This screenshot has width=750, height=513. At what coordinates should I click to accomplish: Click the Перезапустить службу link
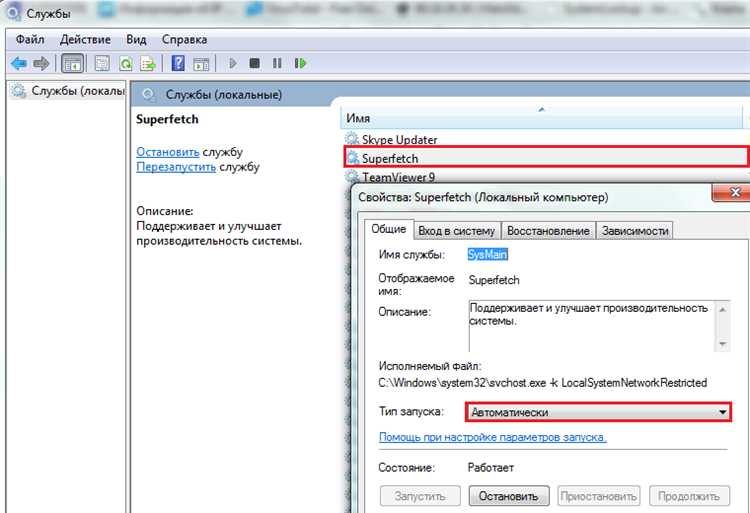(176, 167)
